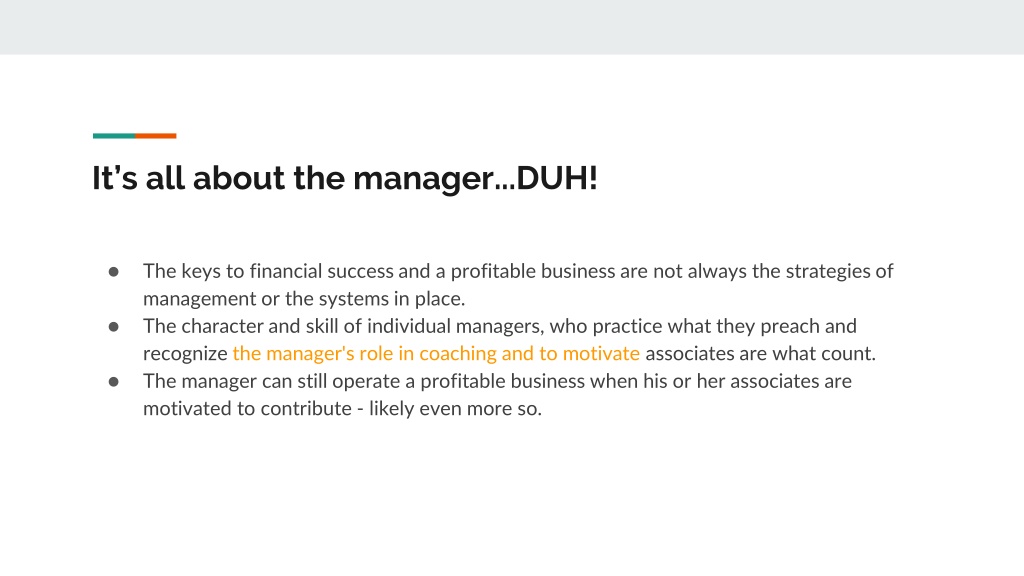Click the text "motivated to contribute - likely even more so."
1024x576 pixels.
(342, 408)
